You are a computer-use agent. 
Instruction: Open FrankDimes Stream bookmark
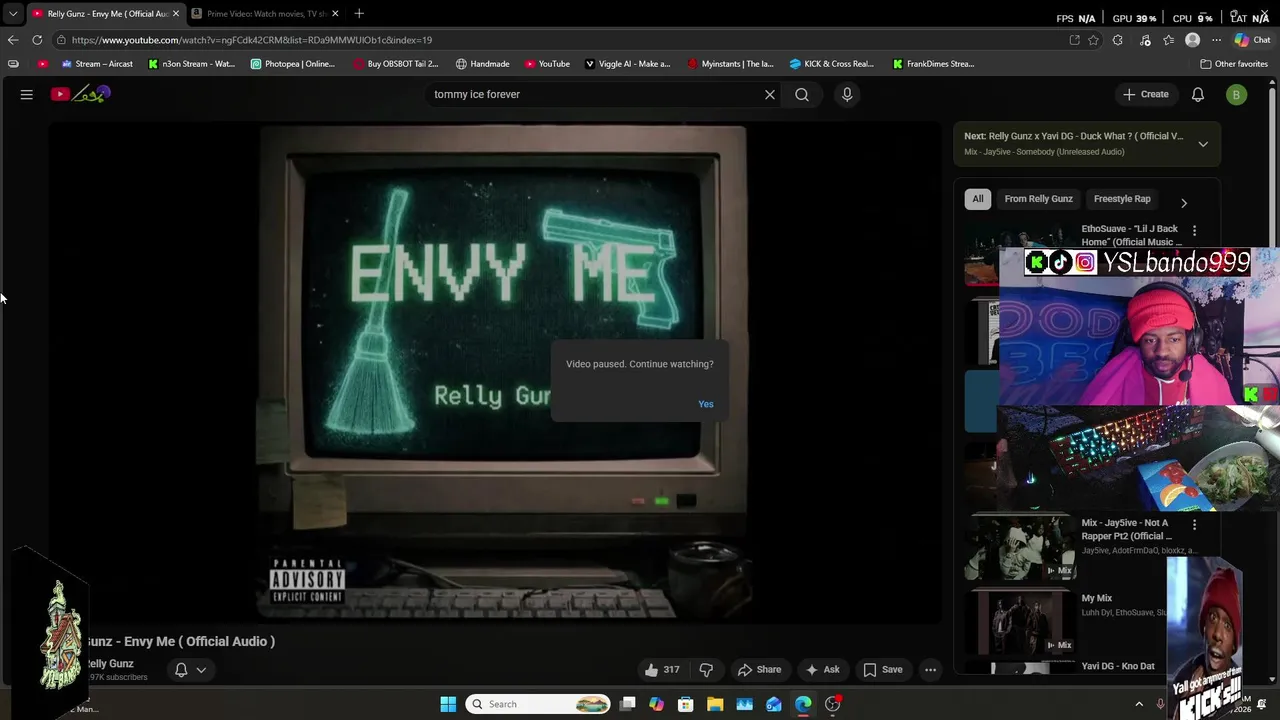(933, 64)
